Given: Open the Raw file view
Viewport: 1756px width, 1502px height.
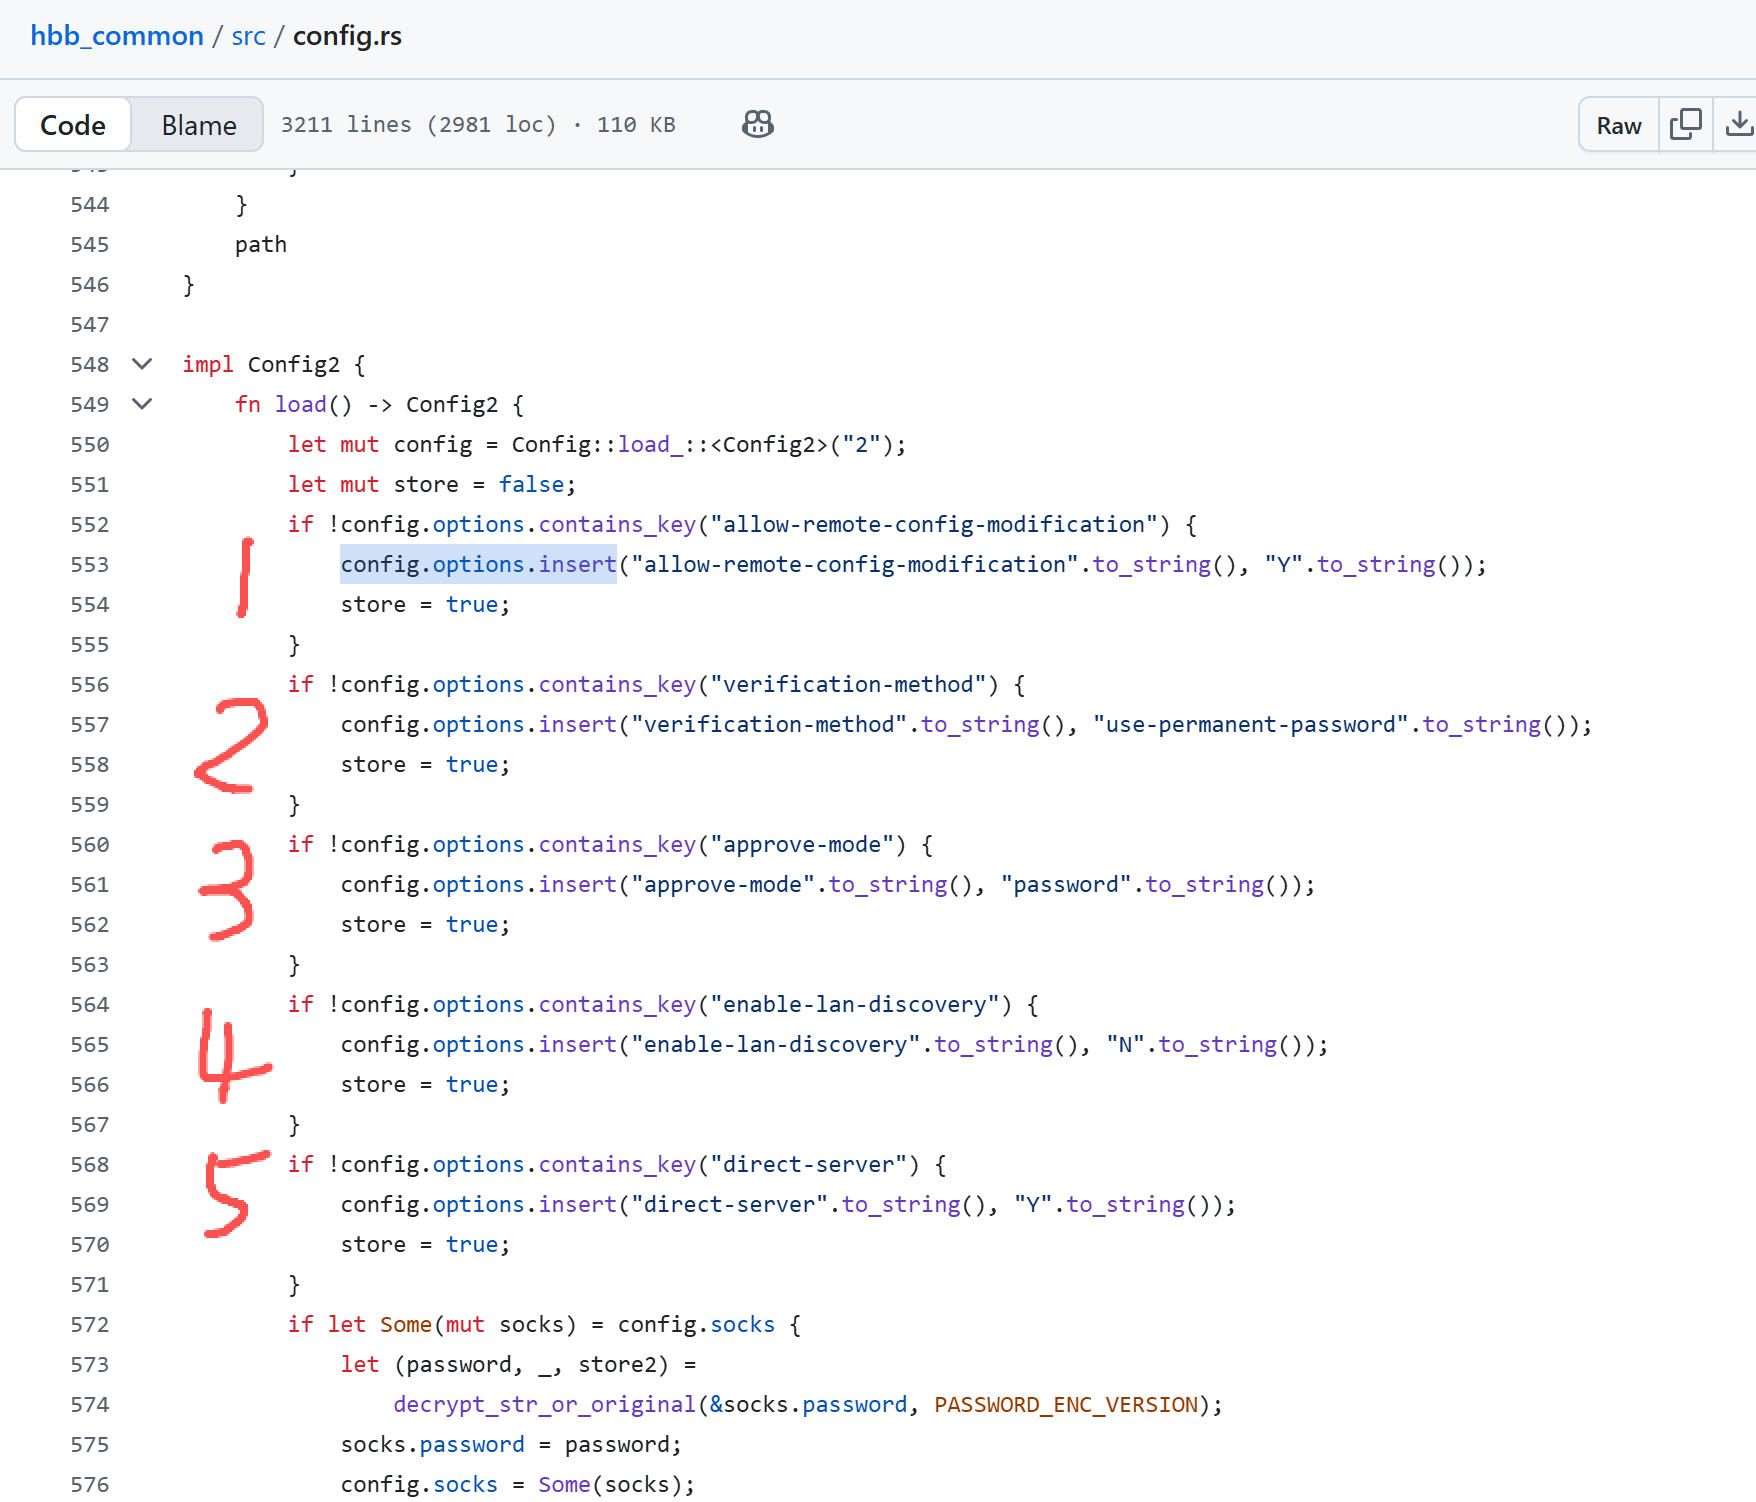Looking at the screenshot, I should click(x=1618, y=125).
